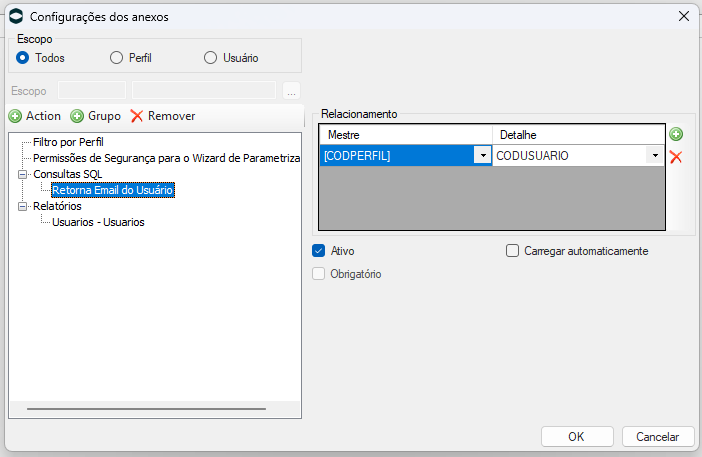The width and height of the screenshot is (702, 457).
Task: Add relationship row with green plus icon
Action: click(x=676, y=134)
